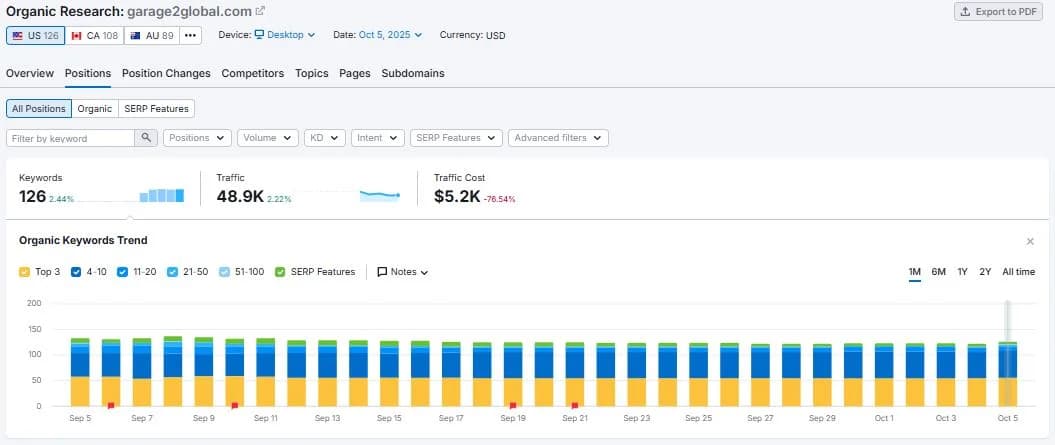Click the Oct 1 chart bar

click(884, 374)
